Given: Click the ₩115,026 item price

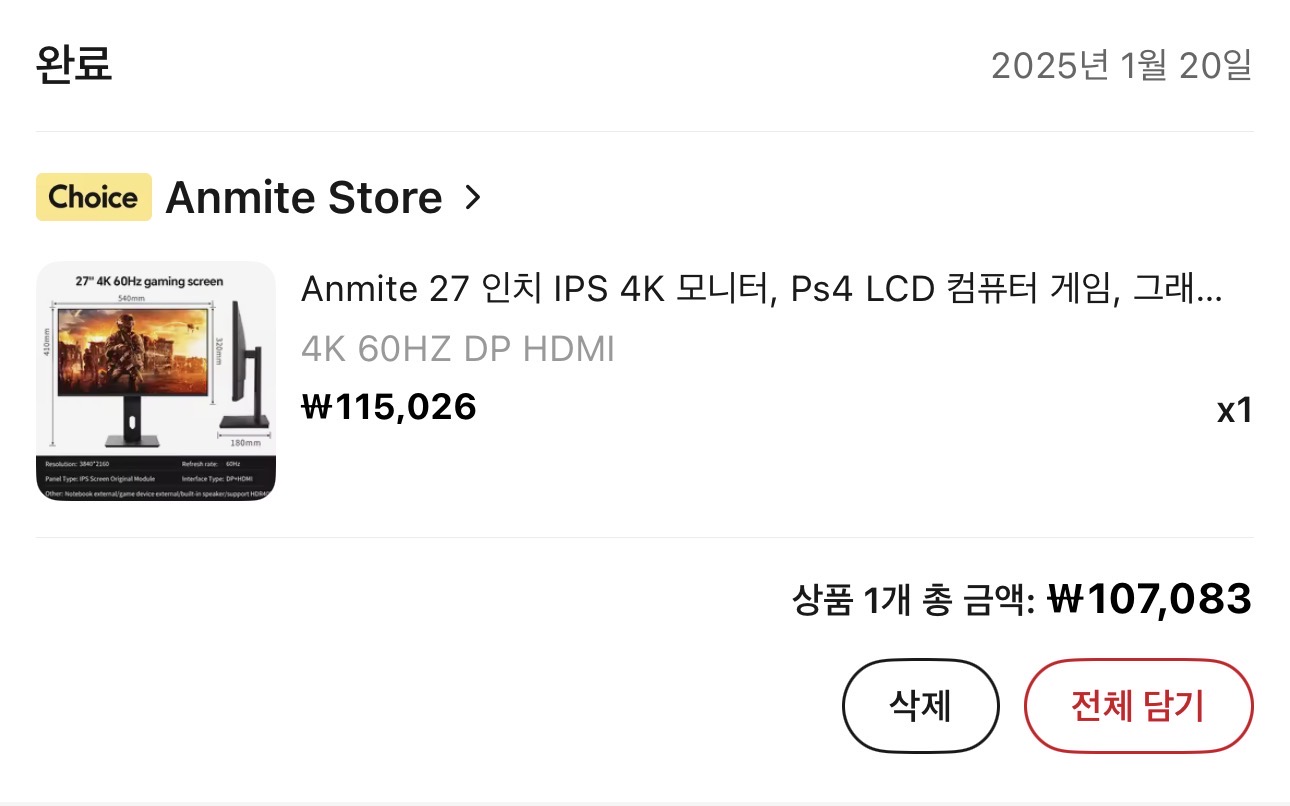Looking at the screenshot, I should click(388, 407).
